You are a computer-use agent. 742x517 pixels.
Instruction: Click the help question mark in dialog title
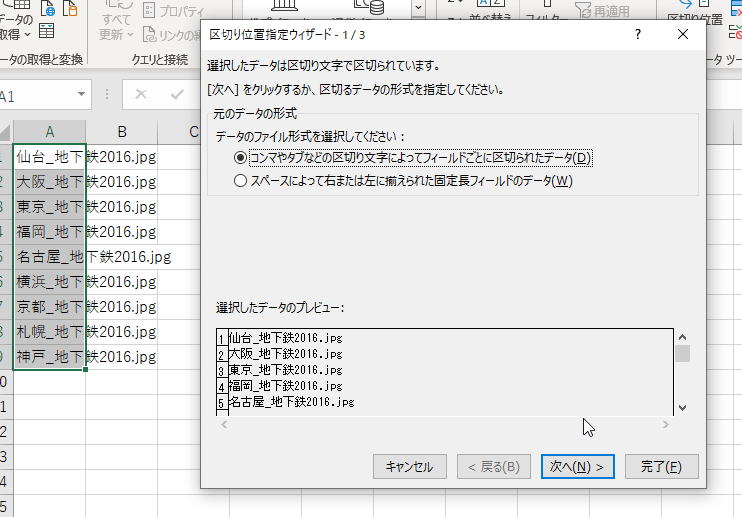tap(637, 34)
